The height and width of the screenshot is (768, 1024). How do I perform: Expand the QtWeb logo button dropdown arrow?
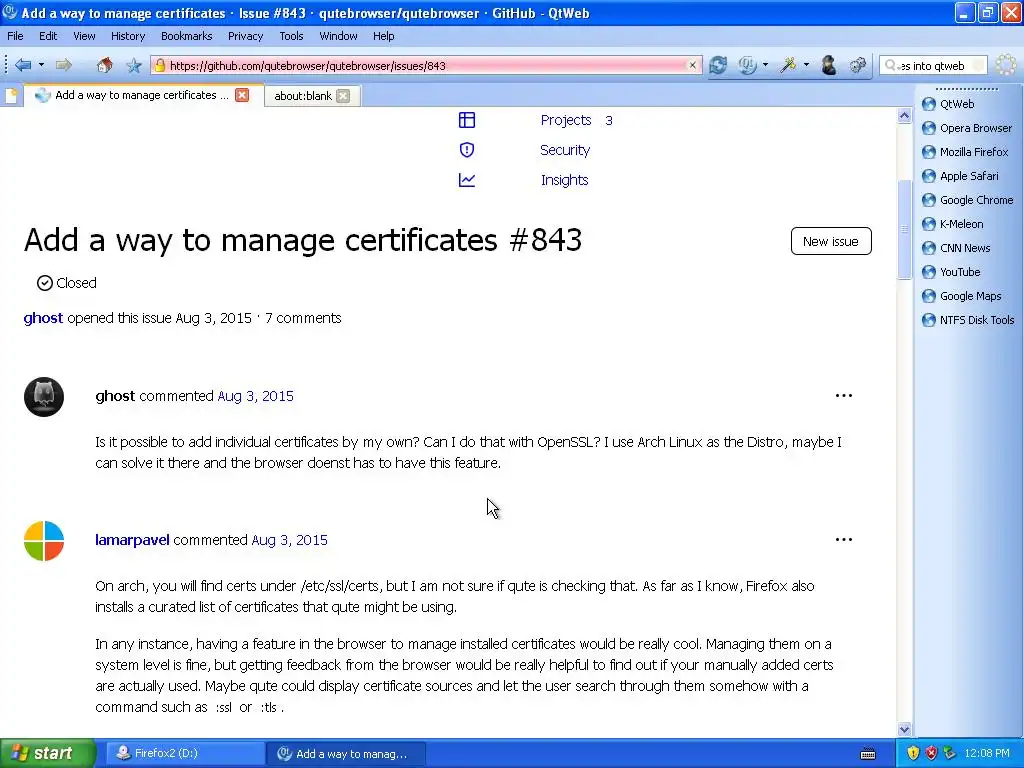pyautogui.click(x=765, y=65)
